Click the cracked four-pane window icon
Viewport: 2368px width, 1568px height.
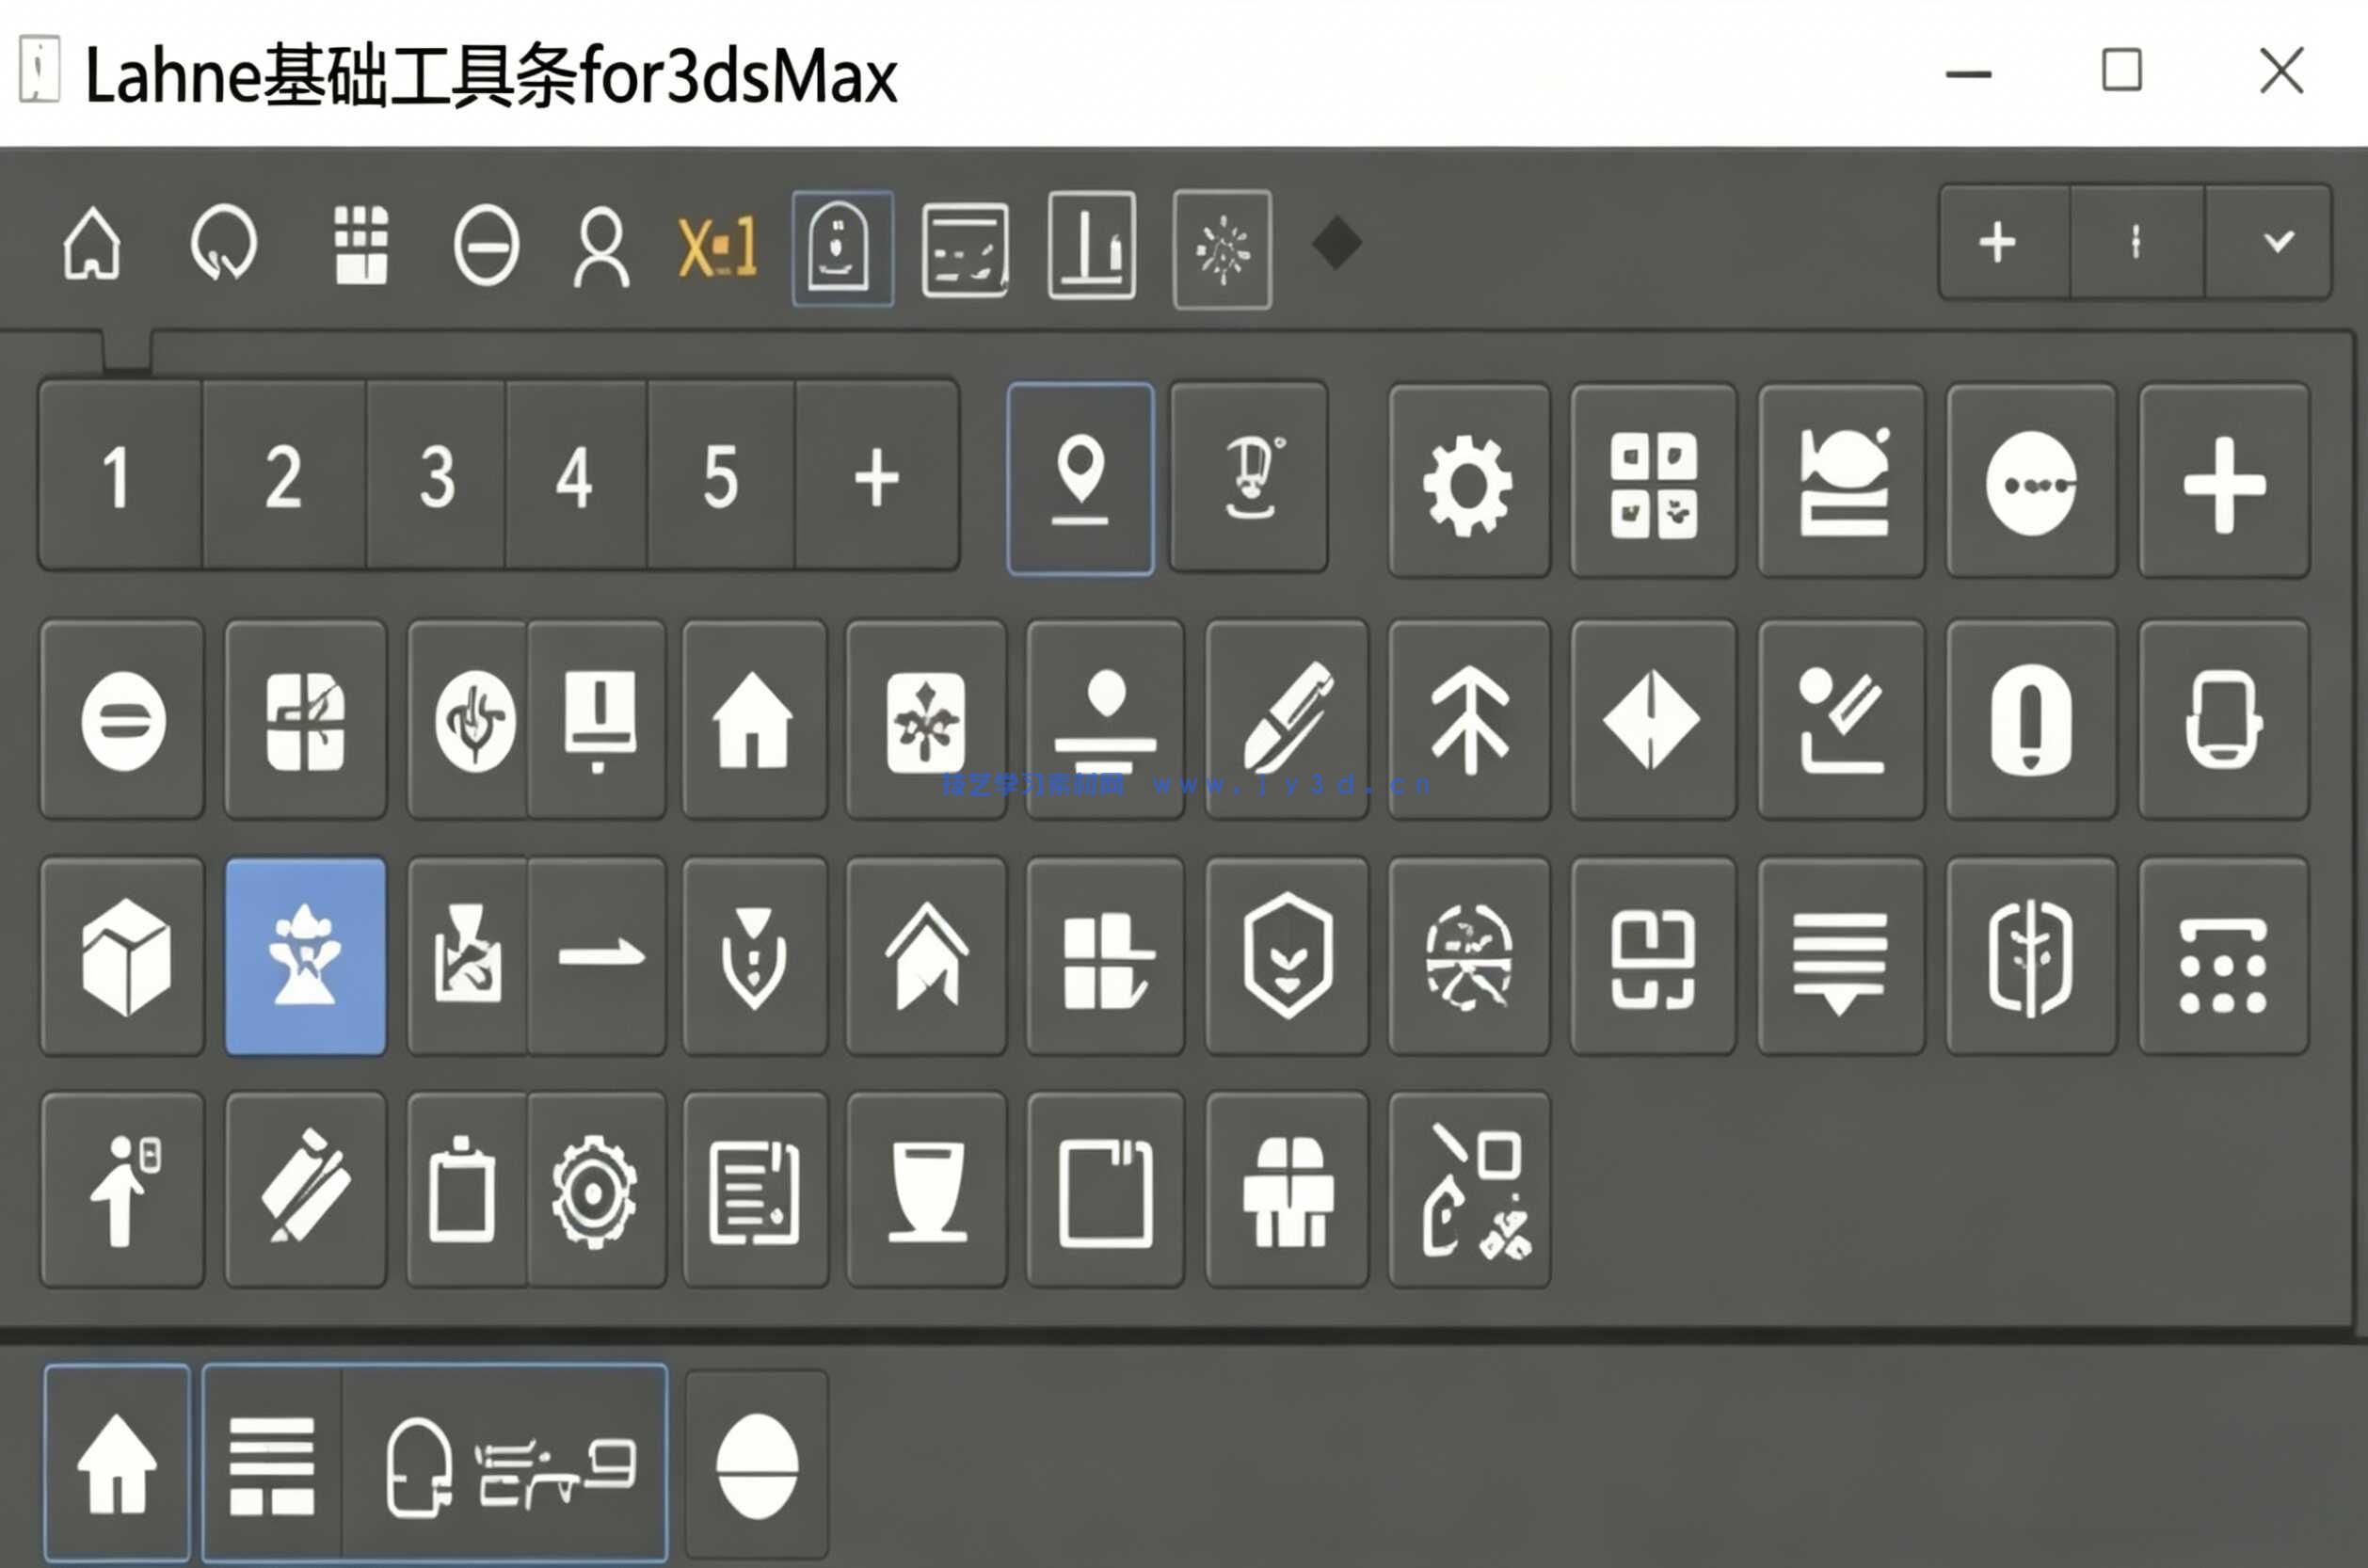pyautogui.click(x=305, y=720)
